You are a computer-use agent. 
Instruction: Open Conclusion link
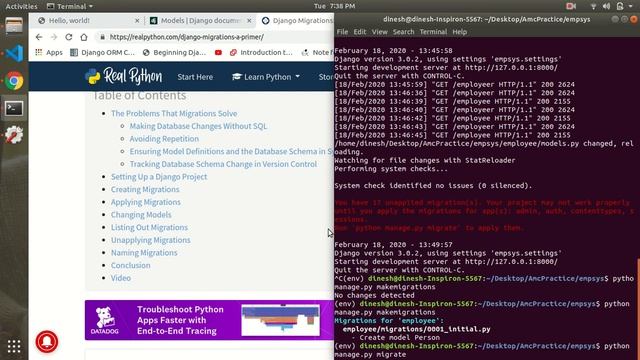[x=131, y=265]
